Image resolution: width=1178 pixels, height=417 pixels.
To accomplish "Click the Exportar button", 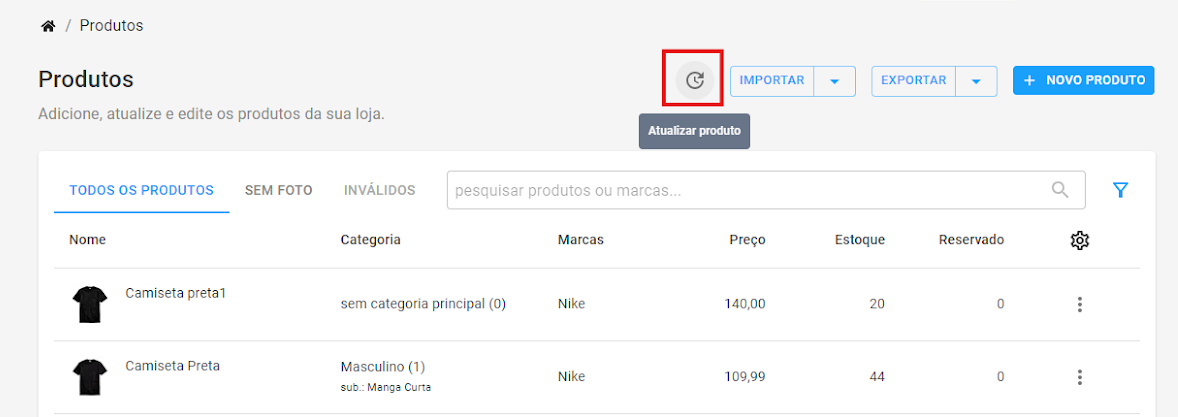I will pos(914,81).
